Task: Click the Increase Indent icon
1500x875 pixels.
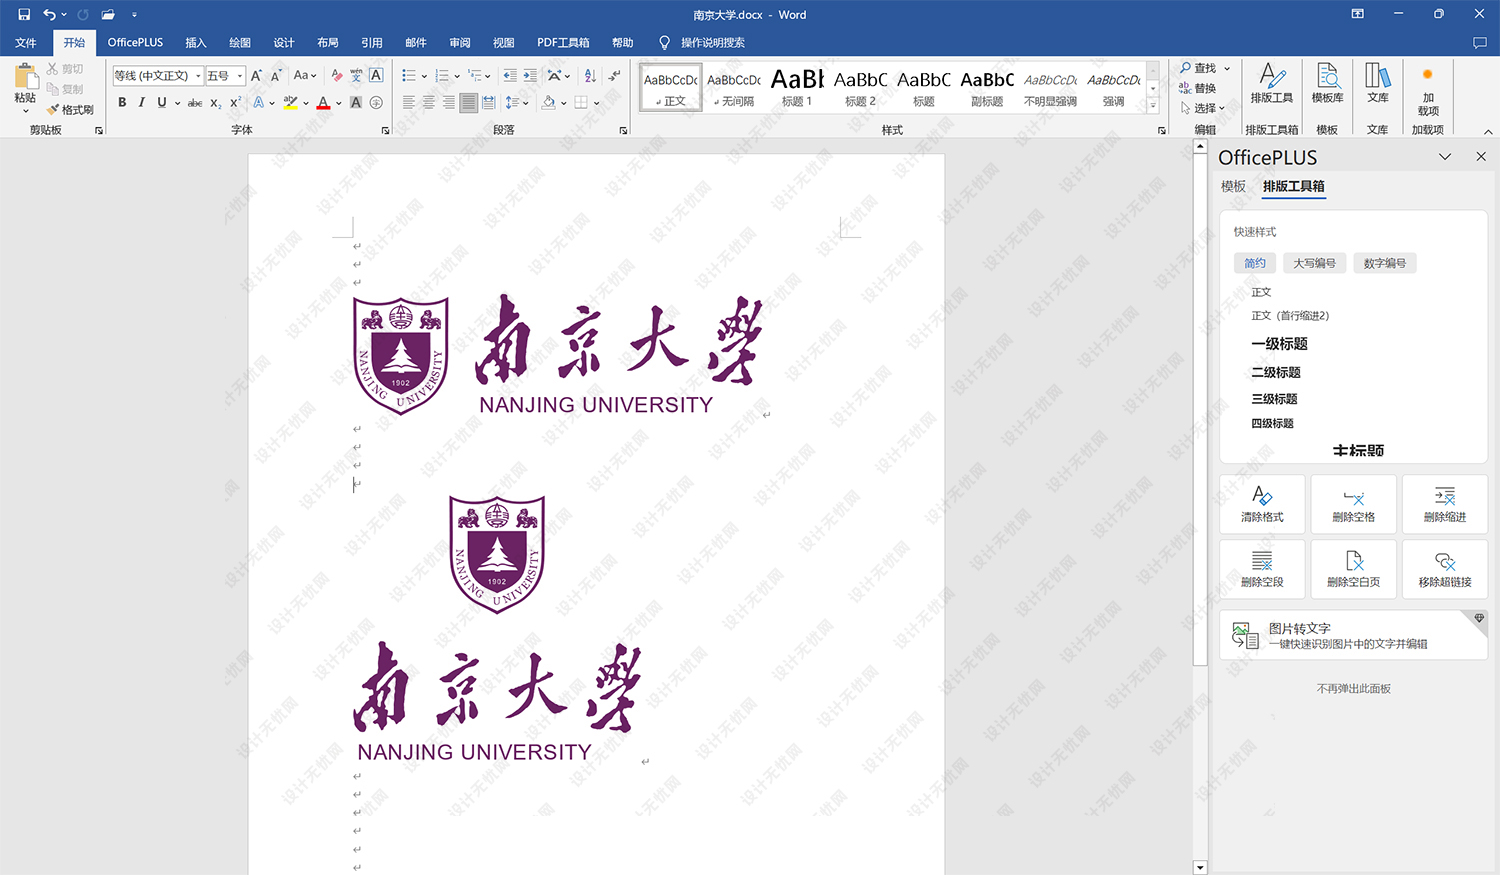Action: pos(530,75)
